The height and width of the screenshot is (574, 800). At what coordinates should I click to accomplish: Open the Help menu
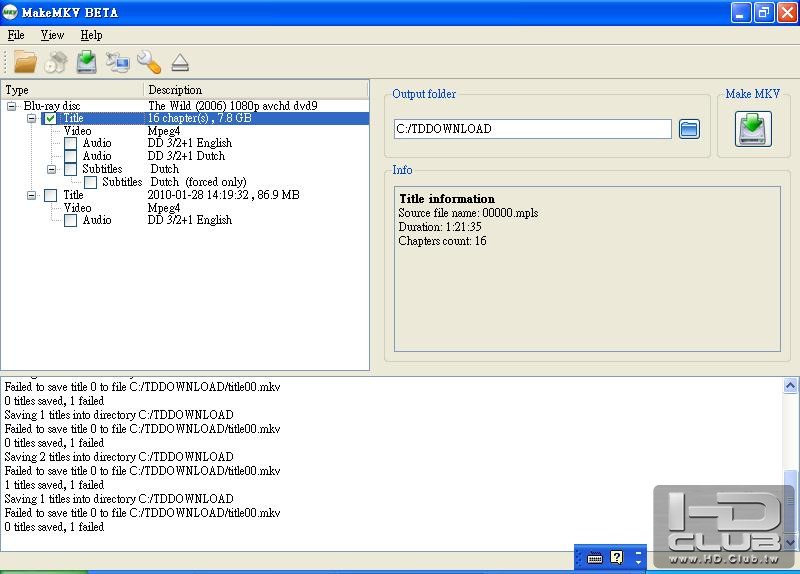[91, 35]
